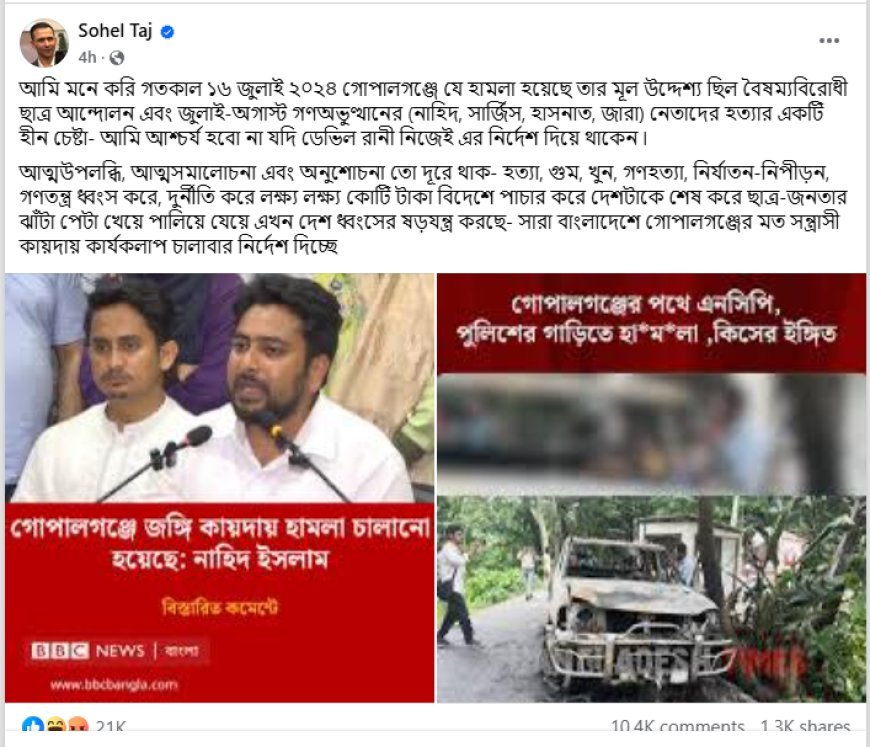The image size is (870, 747).
Task: View the 21K reactions count
Action: pyautogui.click(x=111, y=725)
